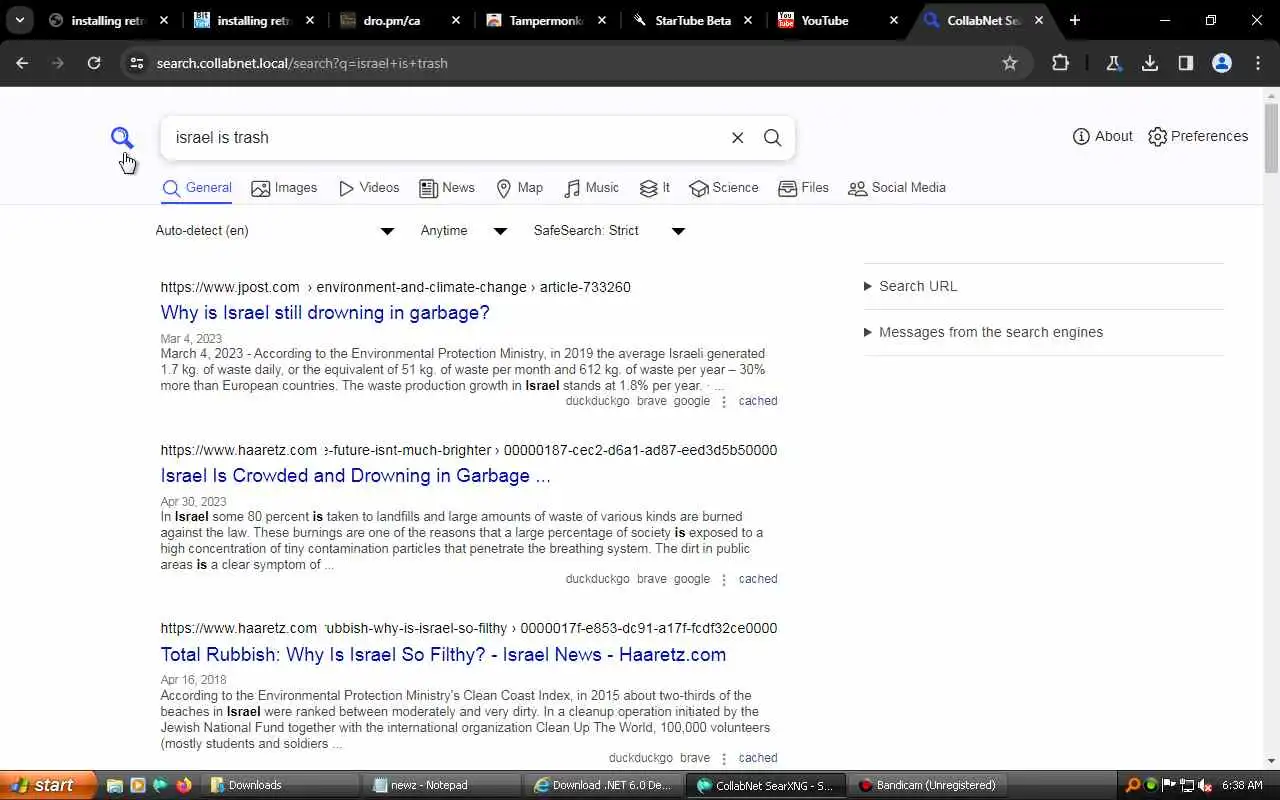Open the Chrome profile avatar
Image resolution: width=1280 pixels, height=800 pixels.
click(1222, 63)
